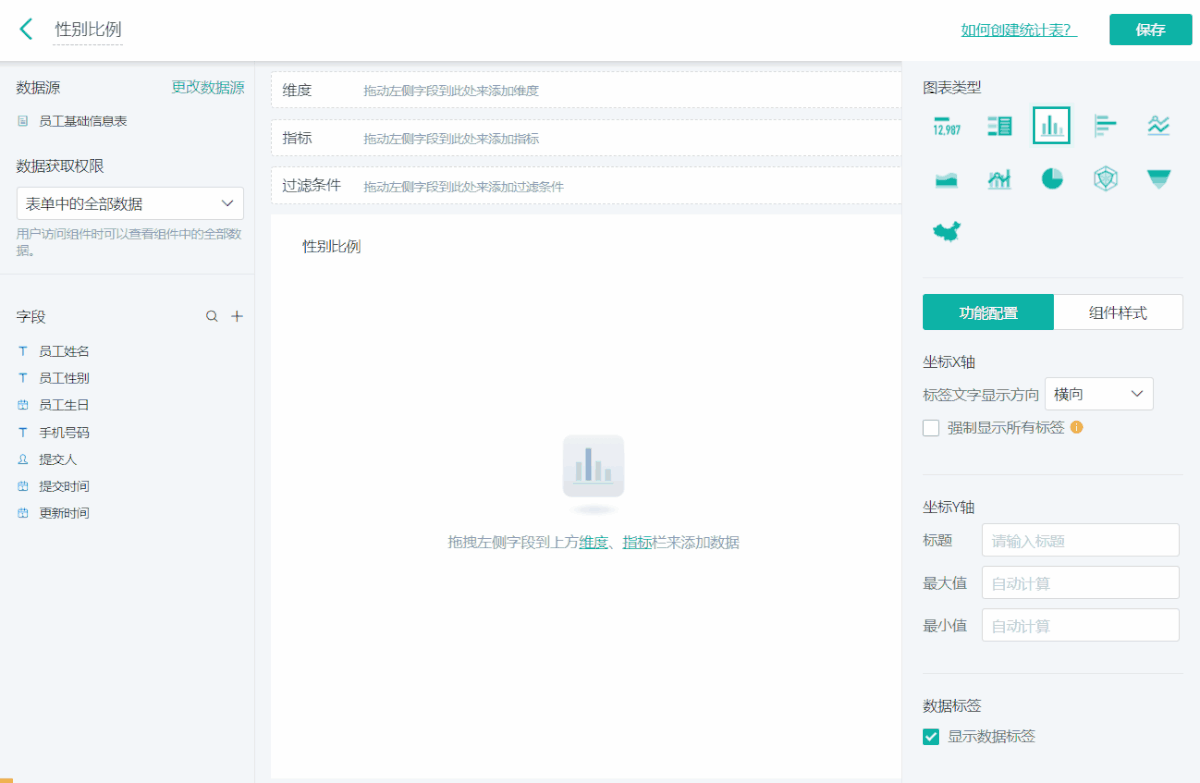Select the area chart type
The height and width of the screenshot is (783, 1200).
point(946,179)
